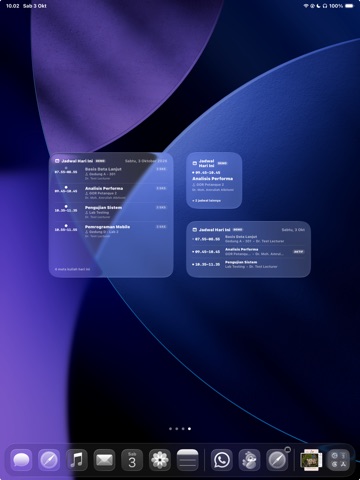
Task: Tap the location pin beside Lab Testing in the large widget
Action: pyautogui.click(x=87, y=212)
